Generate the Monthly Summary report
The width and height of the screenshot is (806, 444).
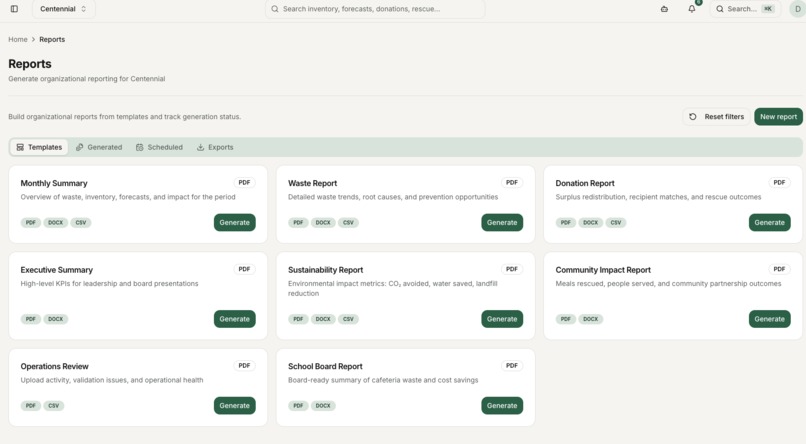click(234, 223)
